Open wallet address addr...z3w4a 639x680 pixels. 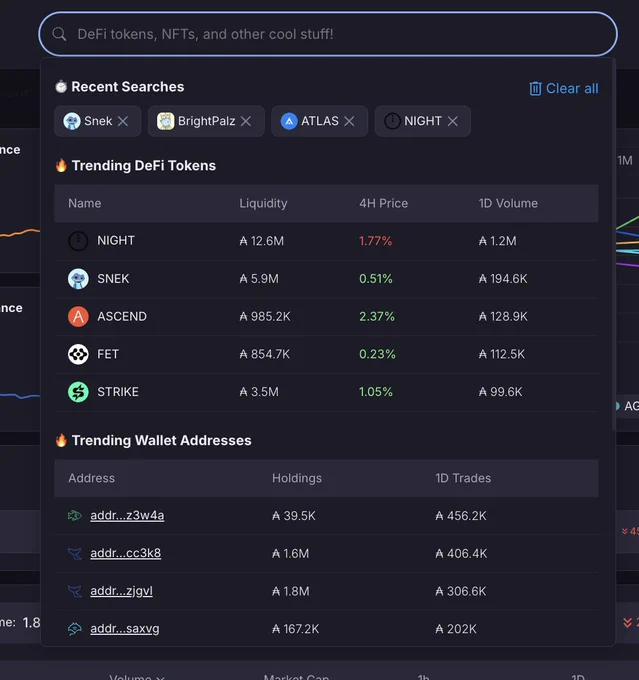point(127,515)
